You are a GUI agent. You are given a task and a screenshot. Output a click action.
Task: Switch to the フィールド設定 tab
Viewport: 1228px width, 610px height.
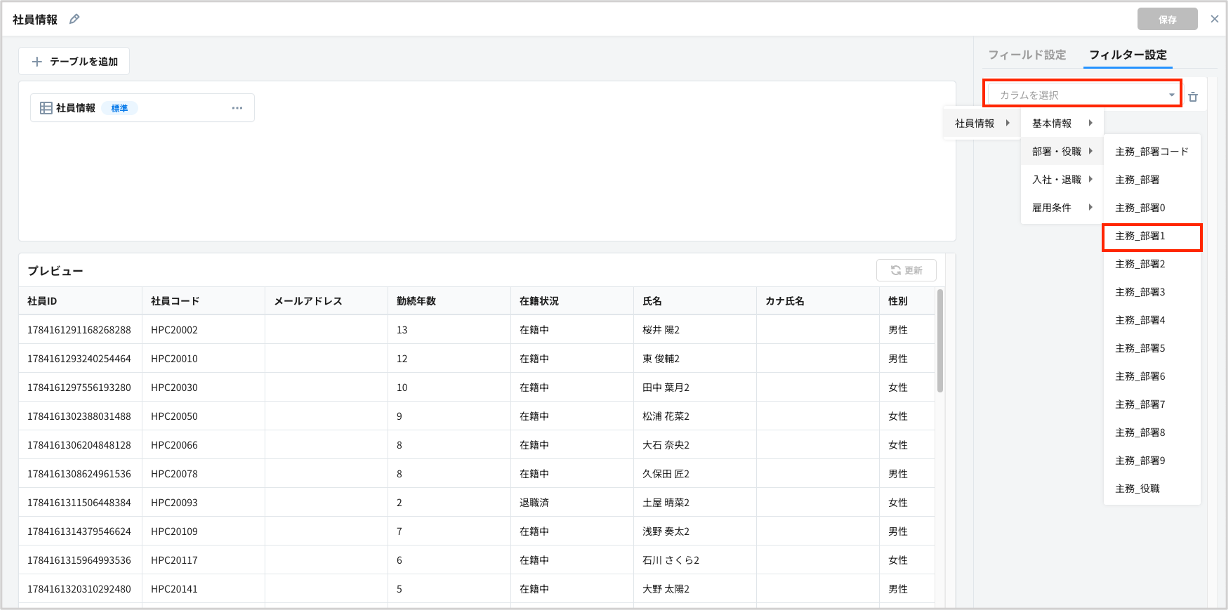[x=1027, y=55]
